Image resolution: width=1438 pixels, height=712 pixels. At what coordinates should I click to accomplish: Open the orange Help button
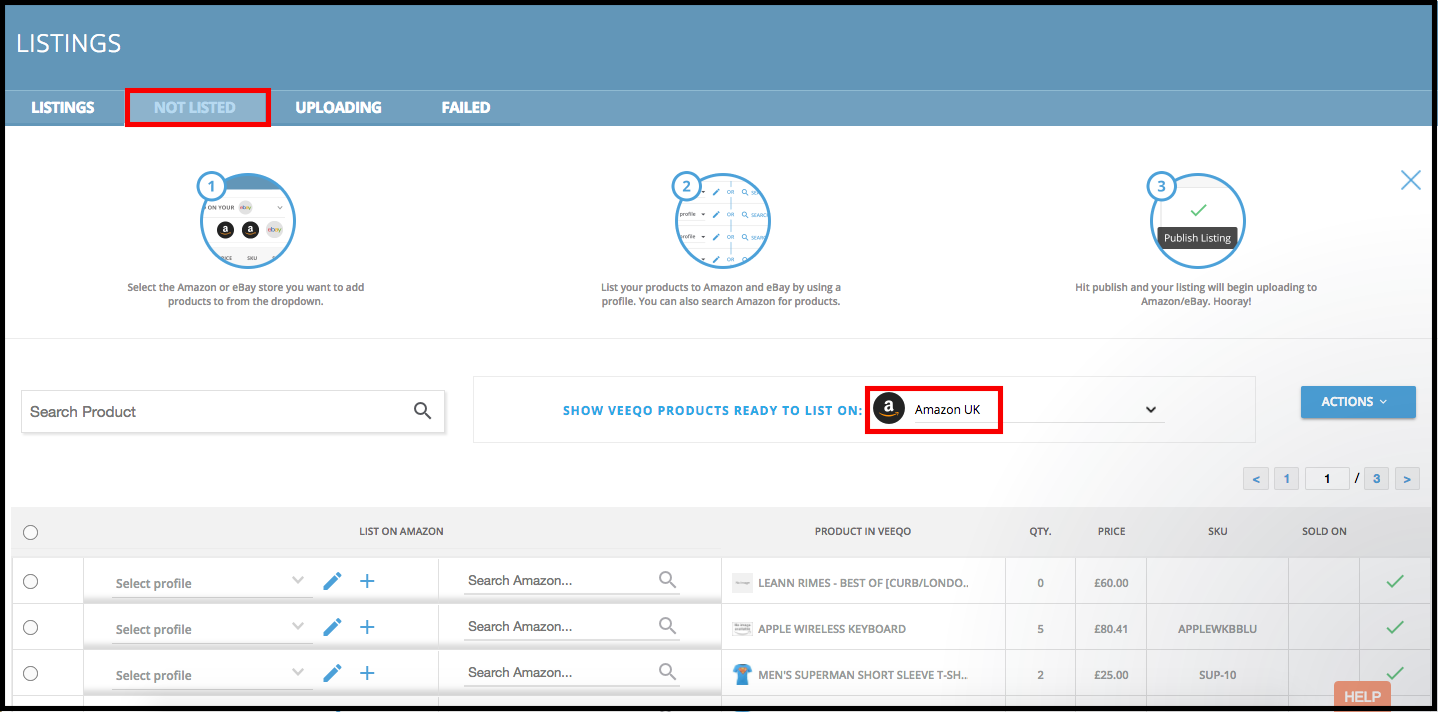pyautogui.click(x=1362, y=696)
